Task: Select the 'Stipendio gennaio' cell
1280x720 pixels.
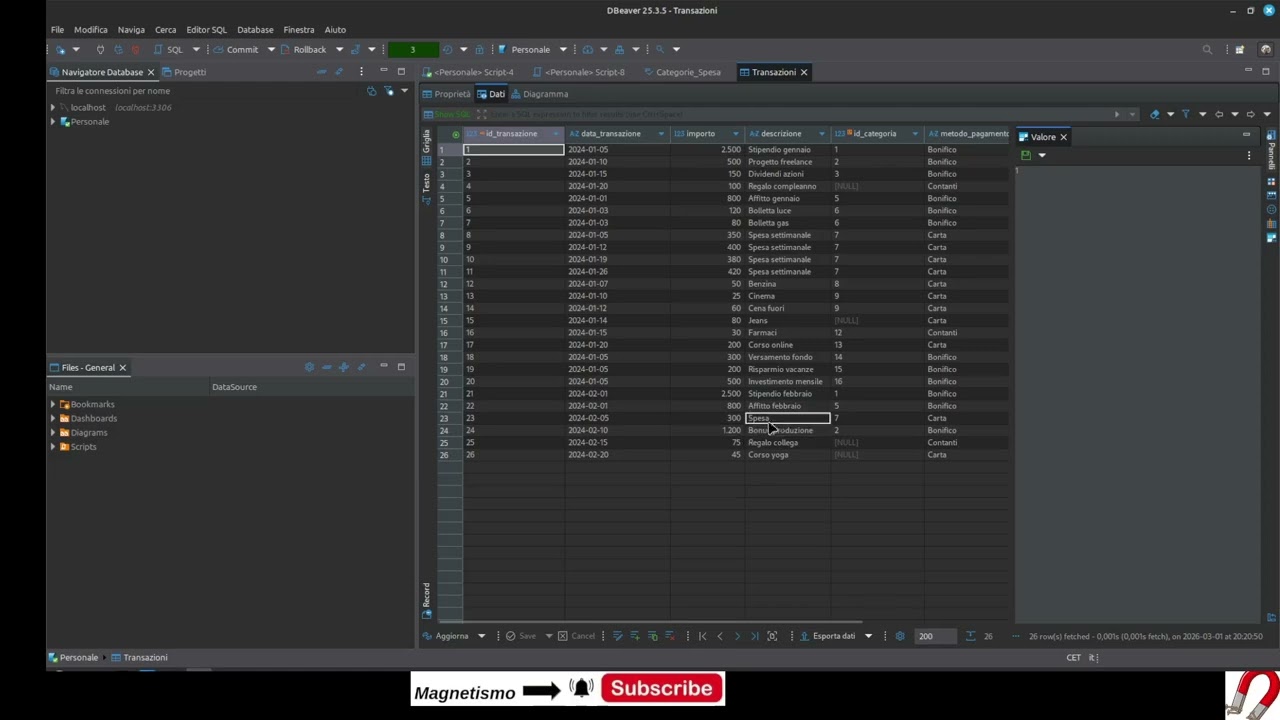Action: coord(788,150)
